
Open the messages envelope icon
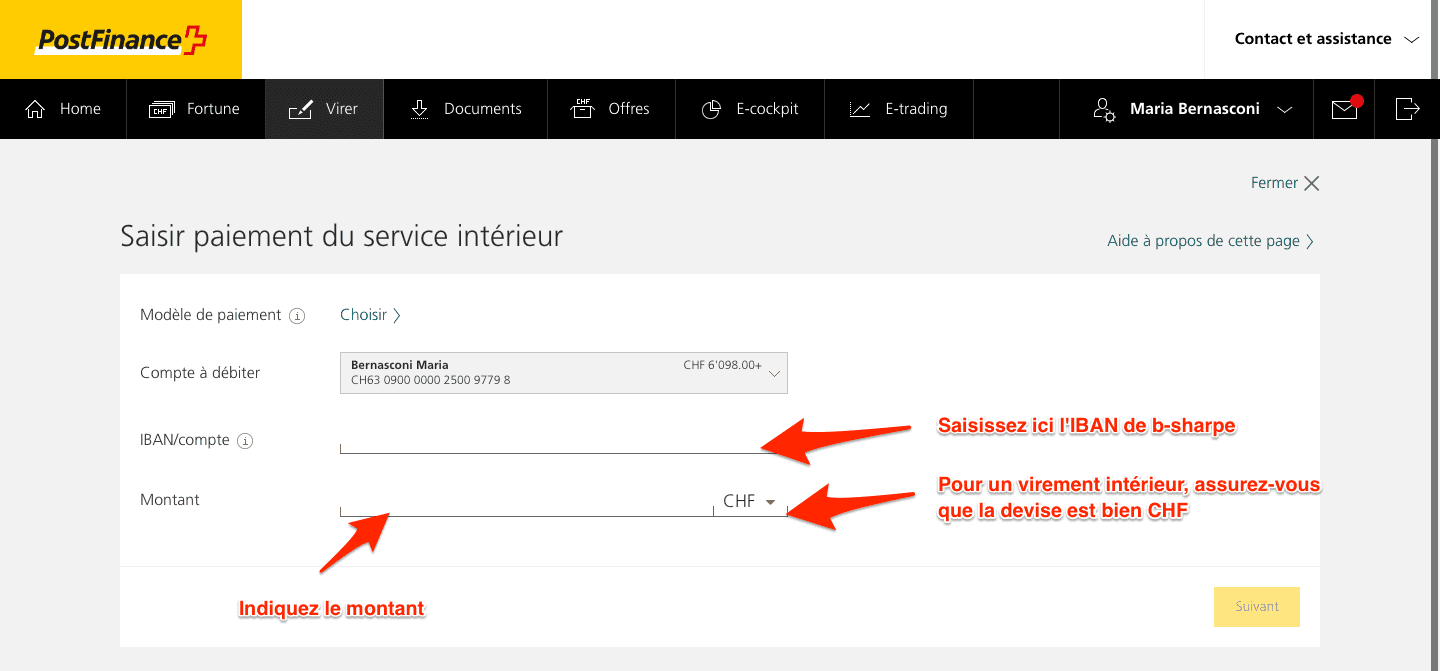pyautogui.click(x=1346, y=108)
